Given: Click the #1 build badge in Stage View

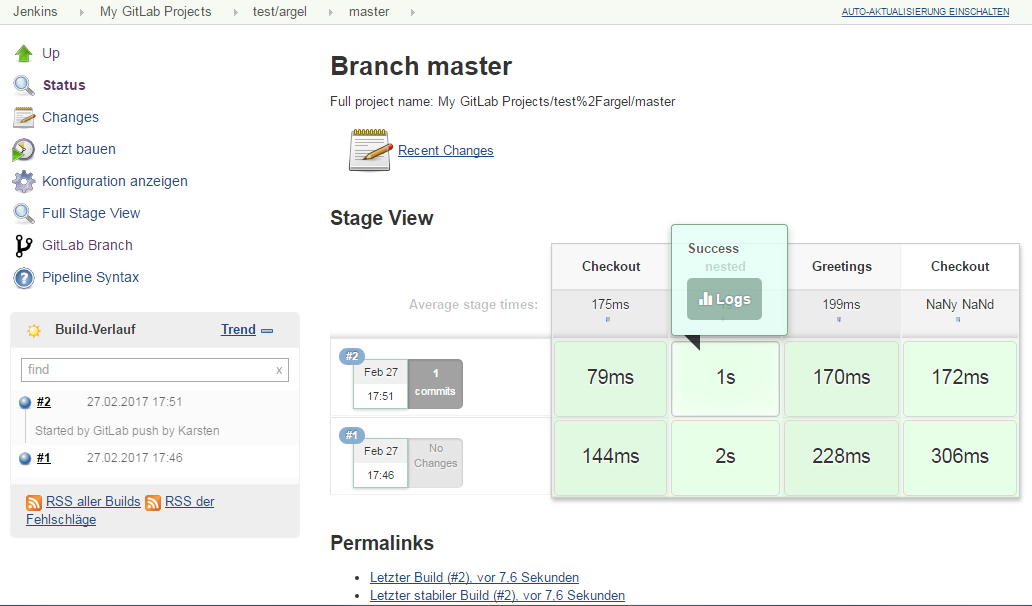Looking at the screenshot, I should pos(352,435).
